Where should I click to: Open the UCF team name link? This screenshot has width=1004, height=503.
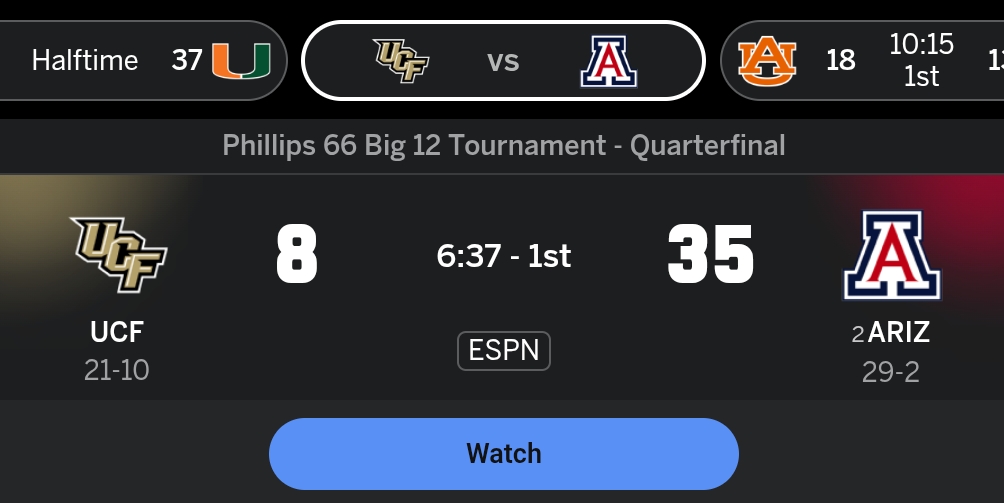(x=117, y=331)
